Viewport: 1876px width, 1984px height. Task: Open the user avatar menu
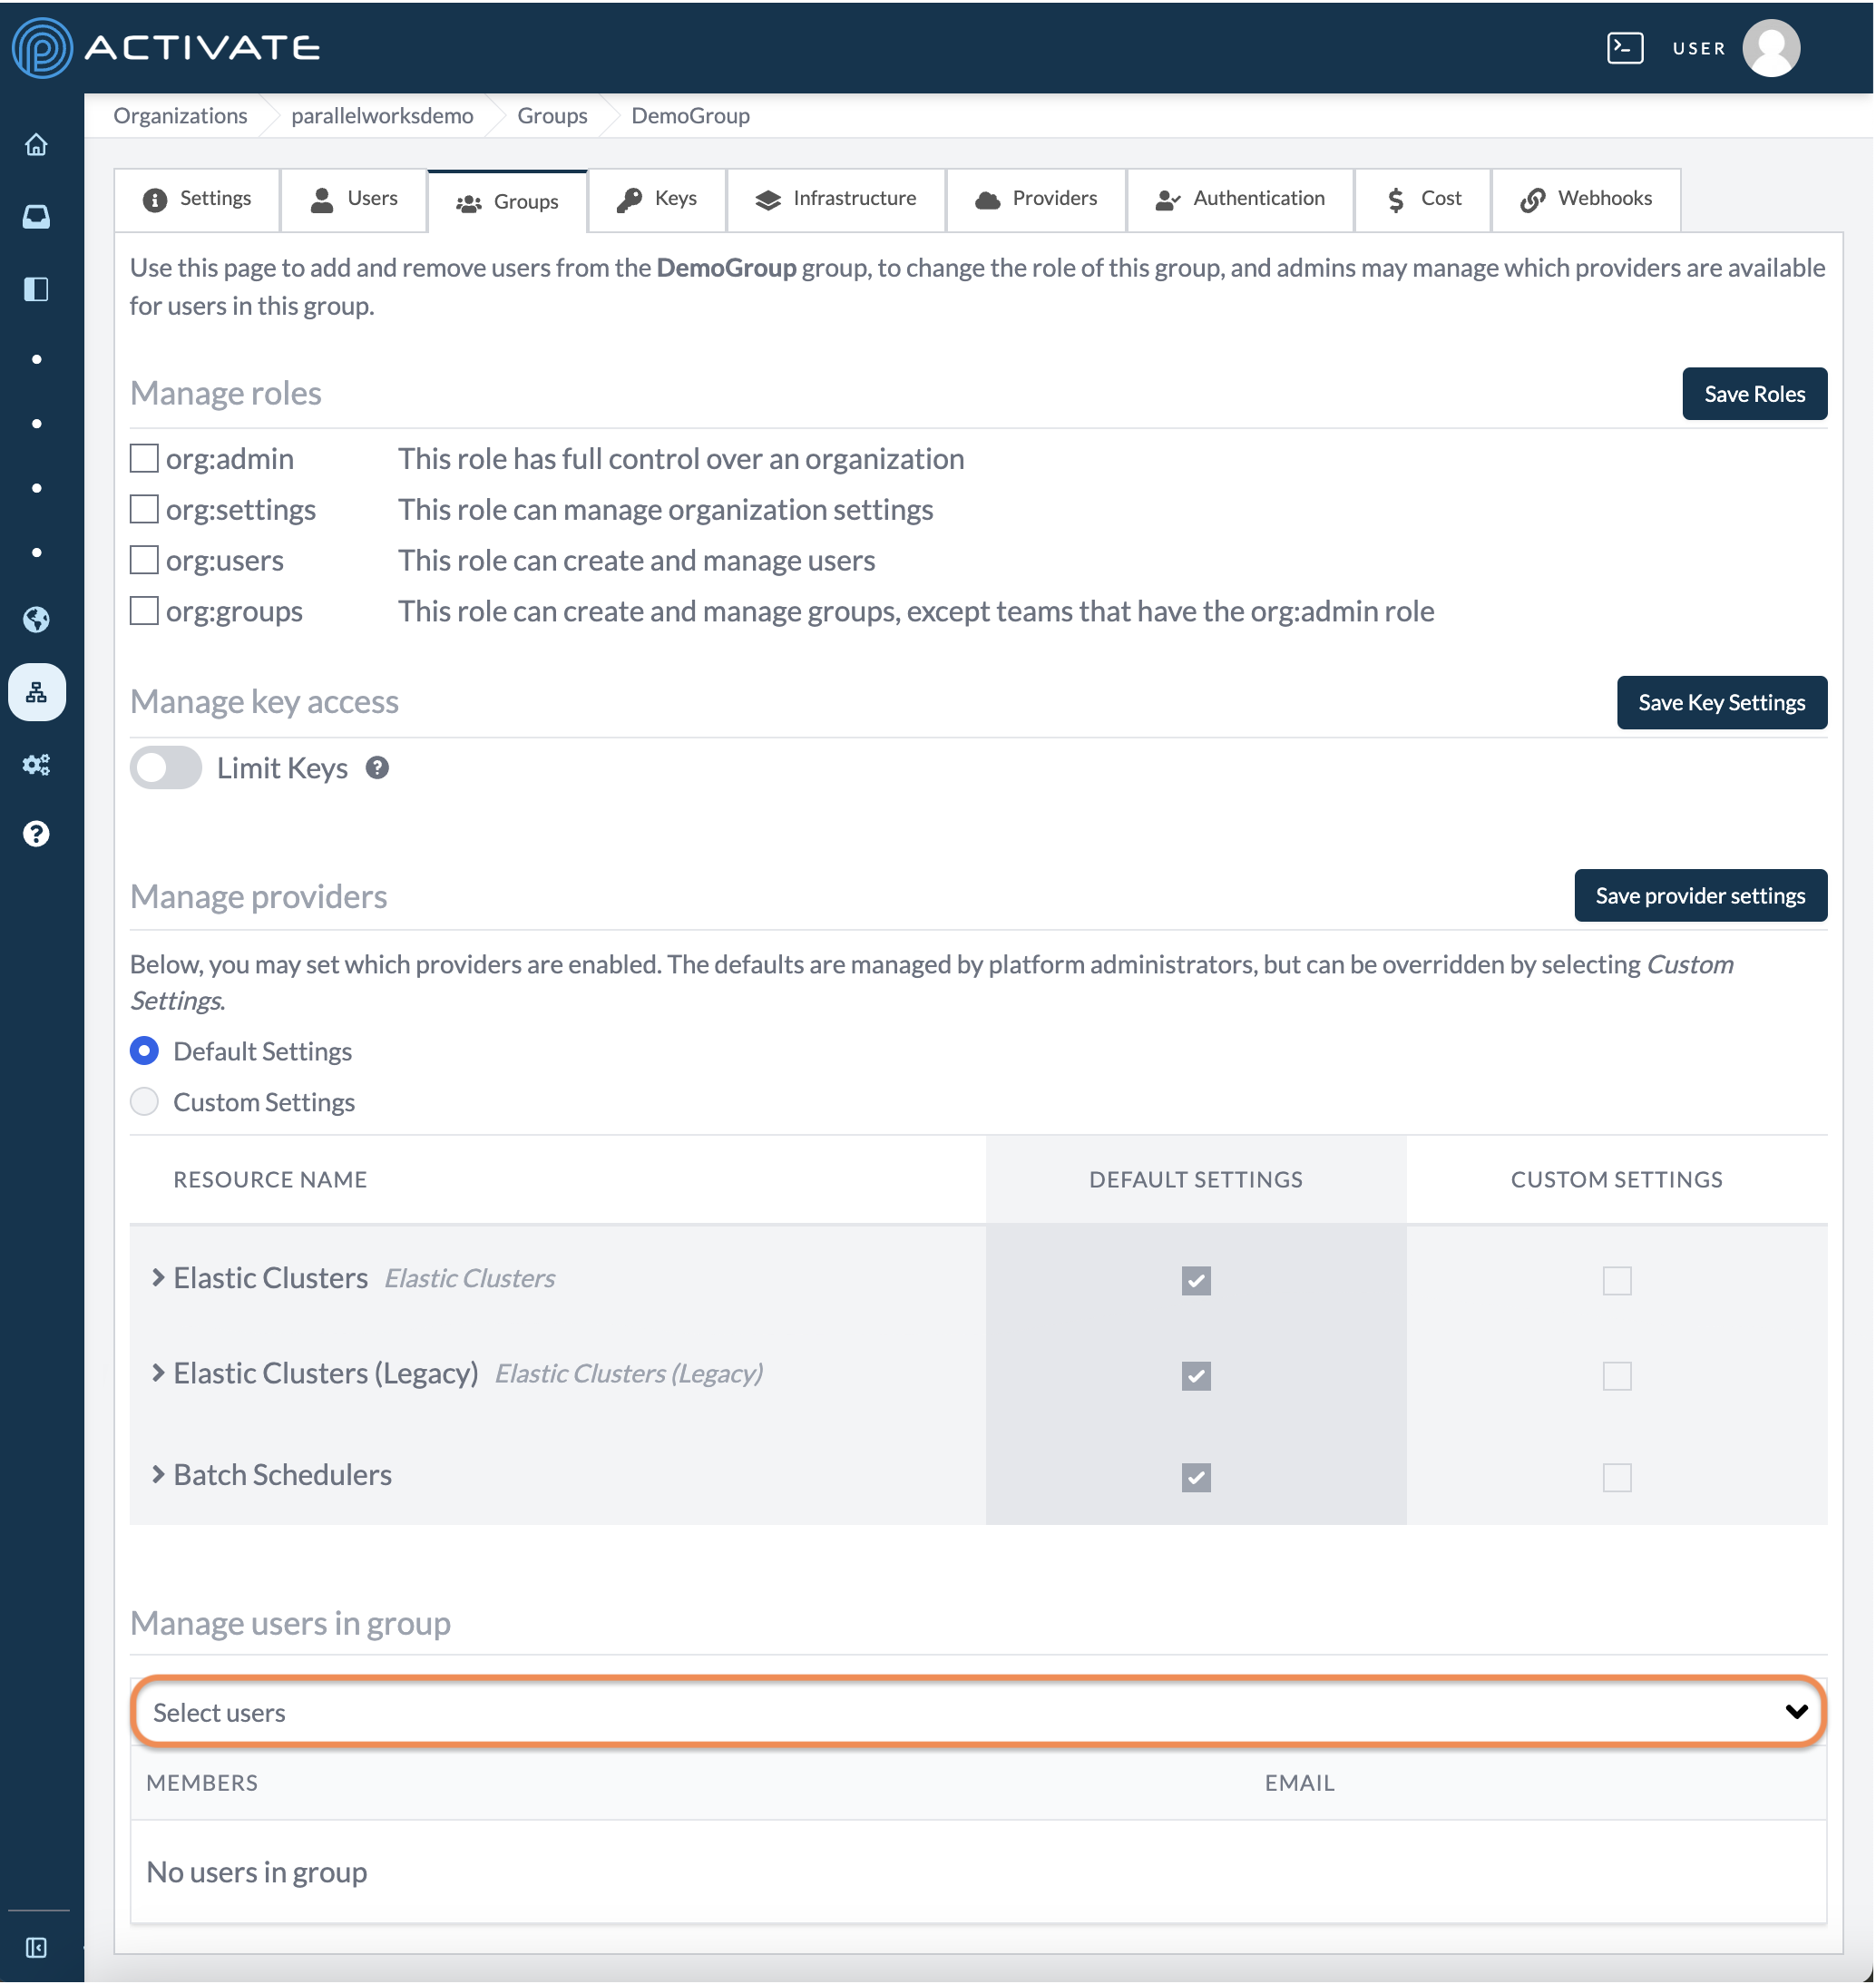pyautogui.click(x=1770, y=48)
